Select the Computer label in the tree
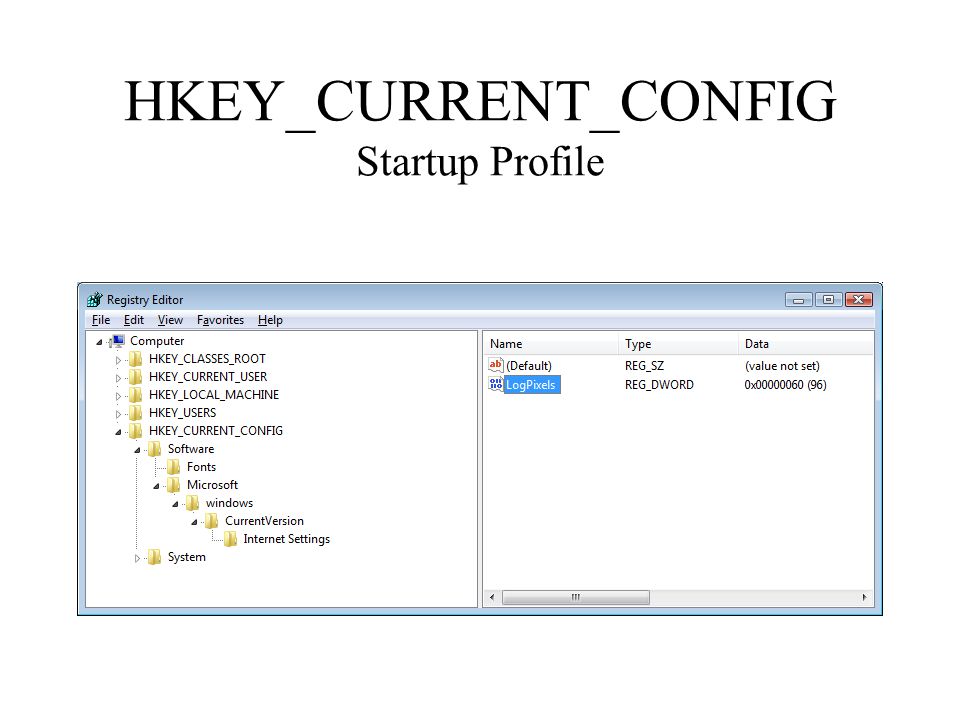 point(157,341)
